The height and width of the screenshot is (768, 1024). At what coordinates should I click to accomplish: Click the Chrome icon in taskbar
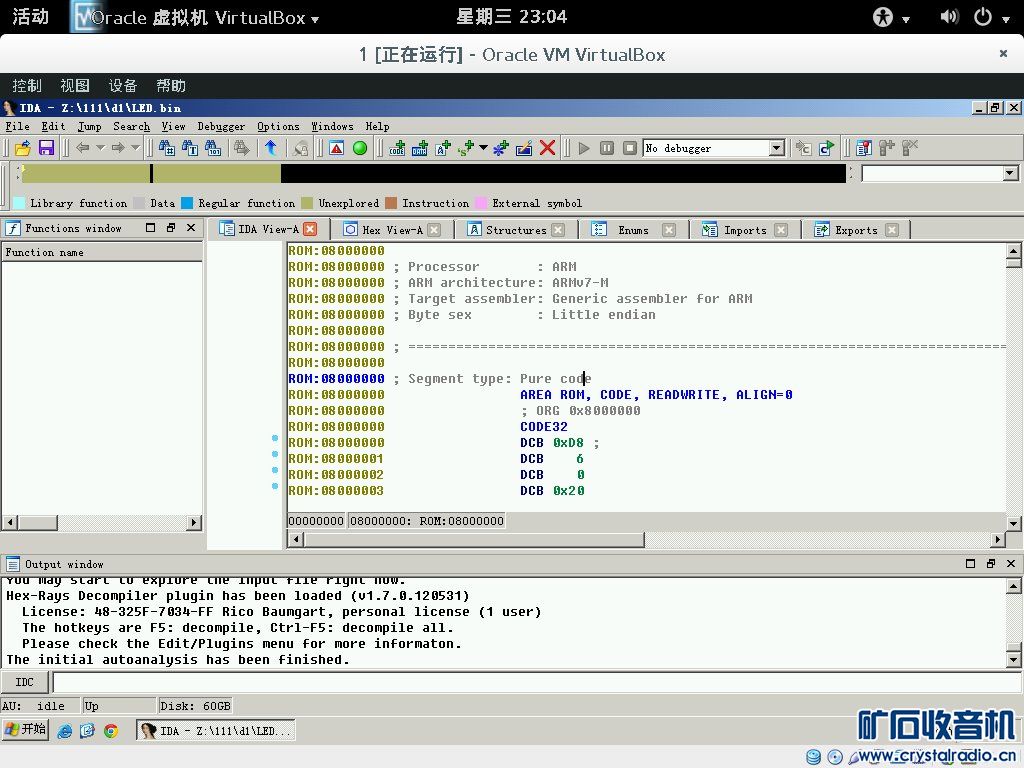tap(111, 731)
